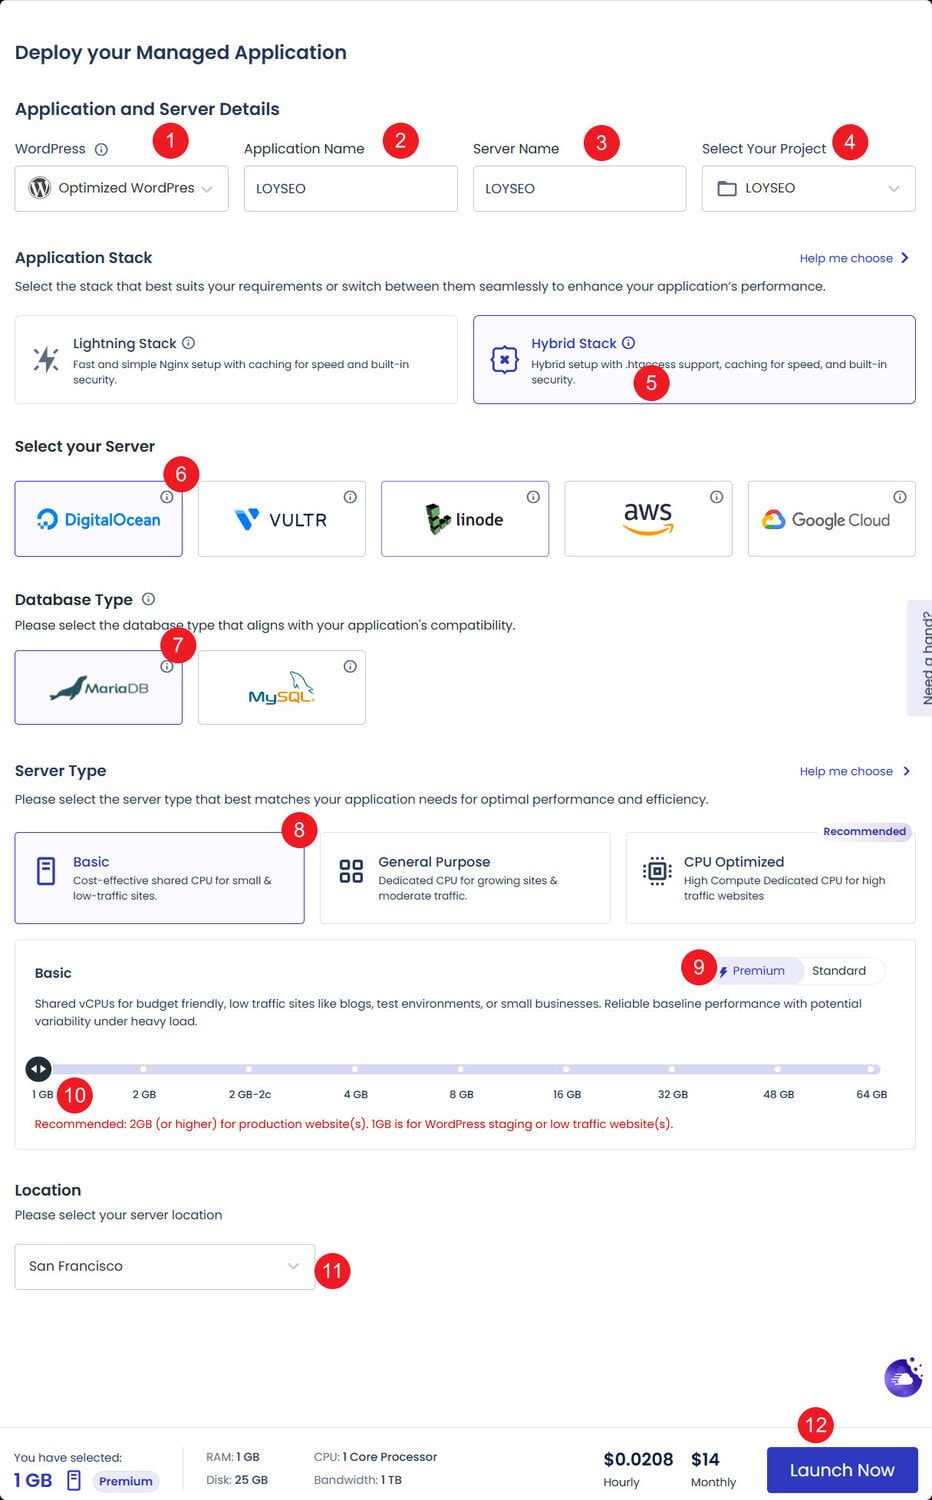This screenshot has height=1500, width=932.
Task: Select the MySQL database option
Action: click(281, 689)
